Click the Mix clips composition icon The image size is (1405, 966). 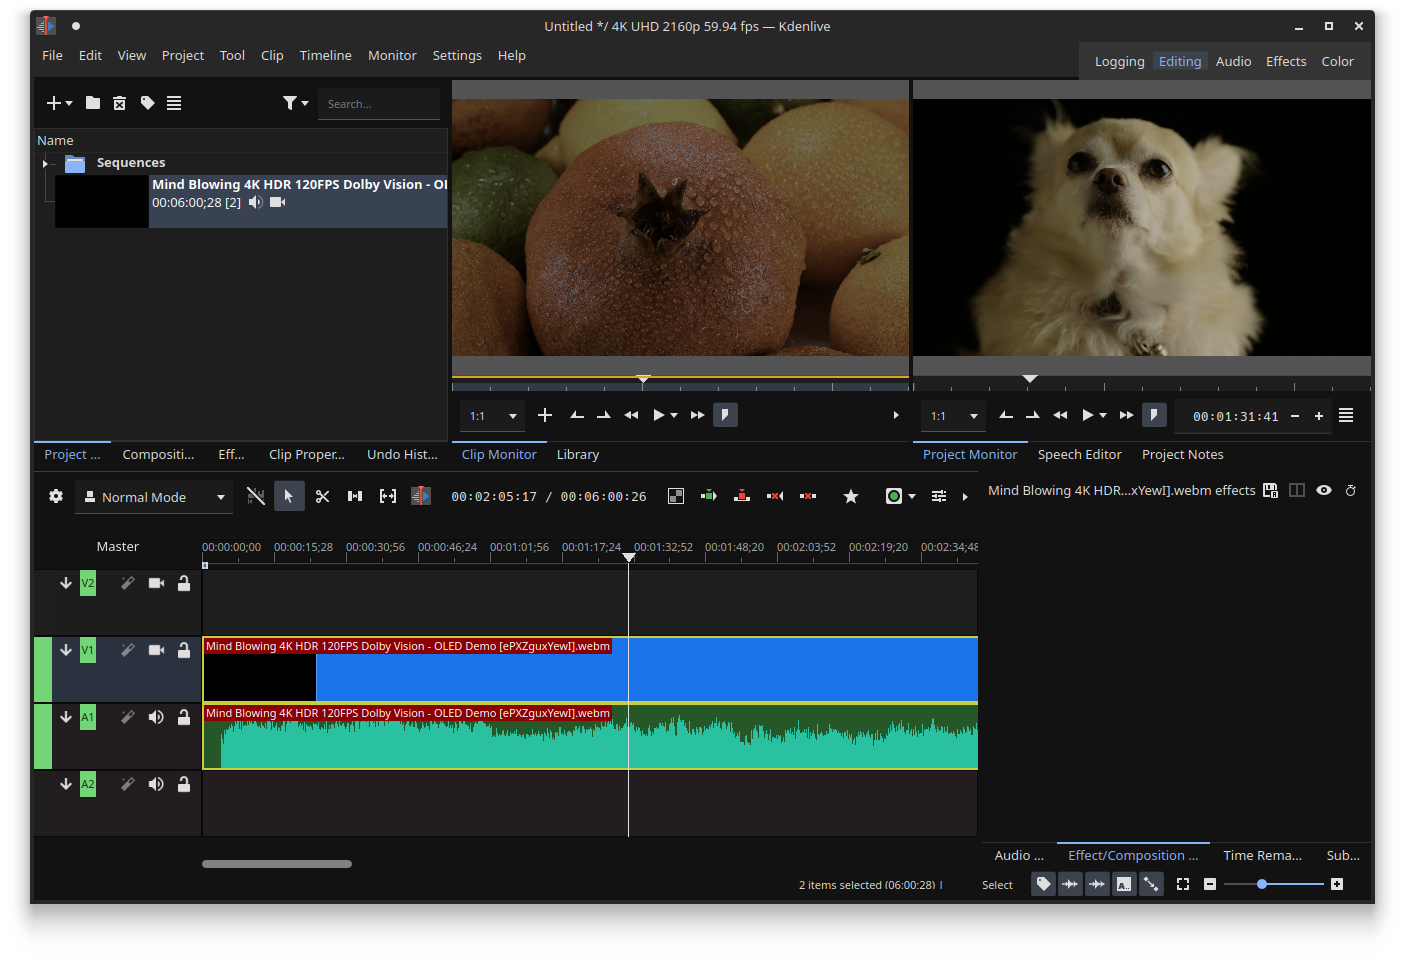(x=676, y=497)
